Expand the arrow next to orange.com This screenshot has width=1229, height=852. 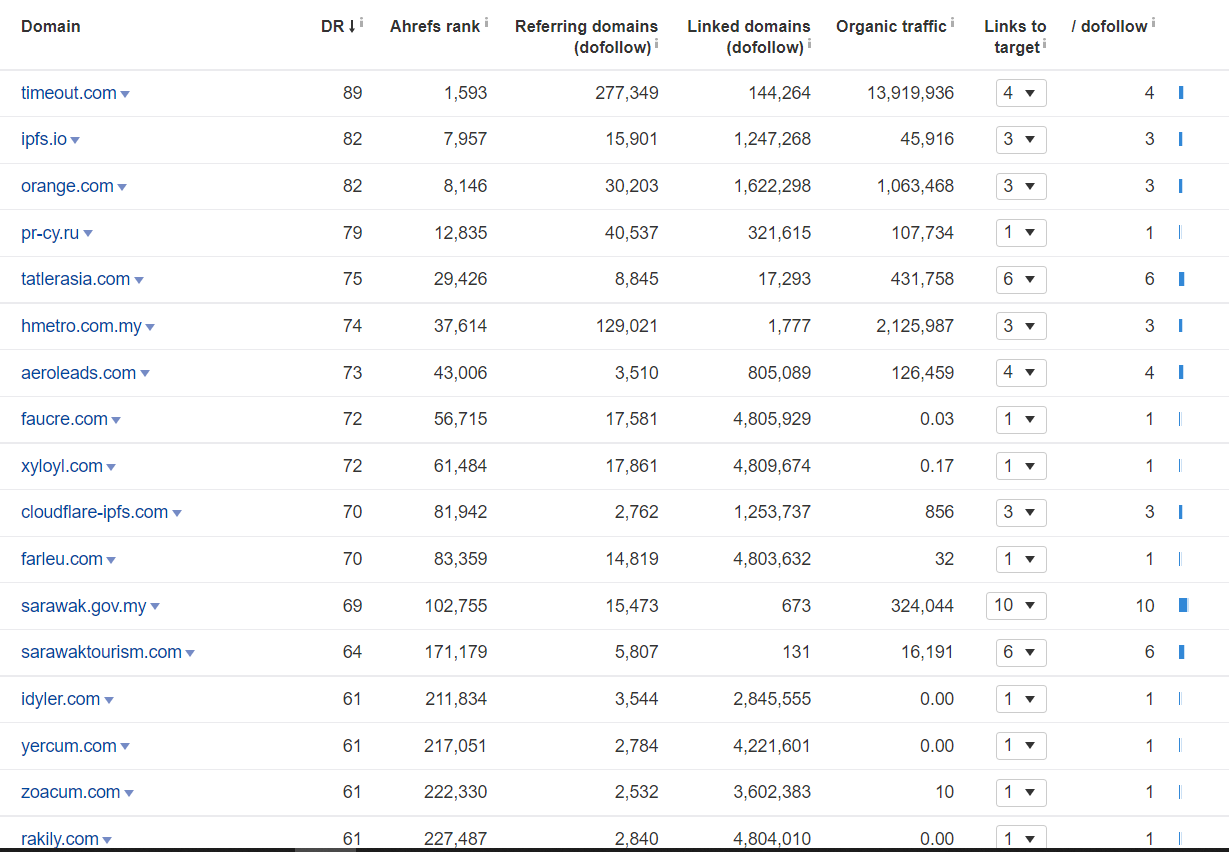tap(122, 187)
